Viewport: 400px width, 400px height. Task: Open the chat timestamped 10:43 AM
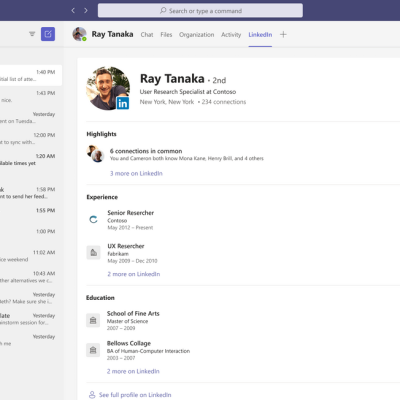tap(31, 277)
